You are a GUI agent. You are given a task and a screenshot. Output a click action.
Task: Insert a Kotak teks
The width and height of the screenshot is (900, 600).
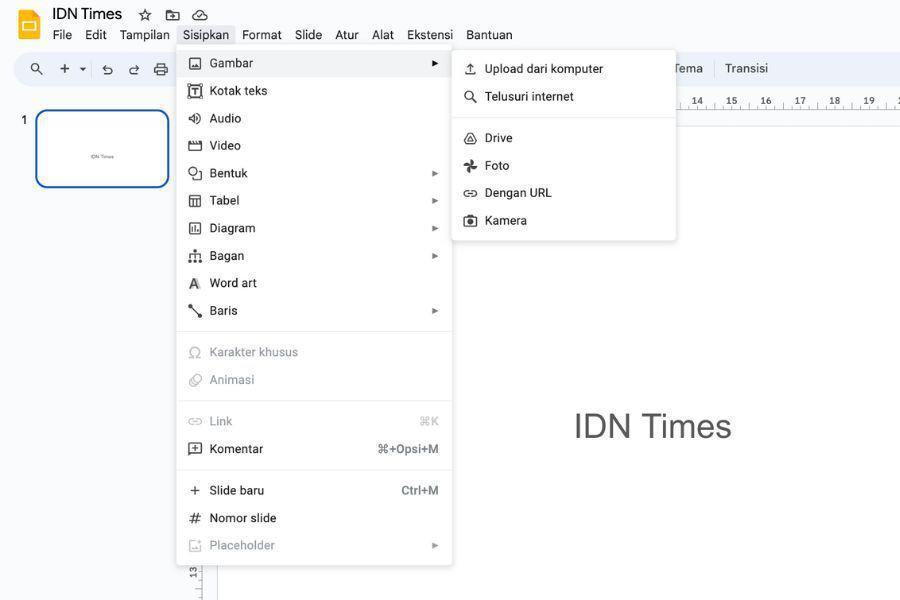314,91
